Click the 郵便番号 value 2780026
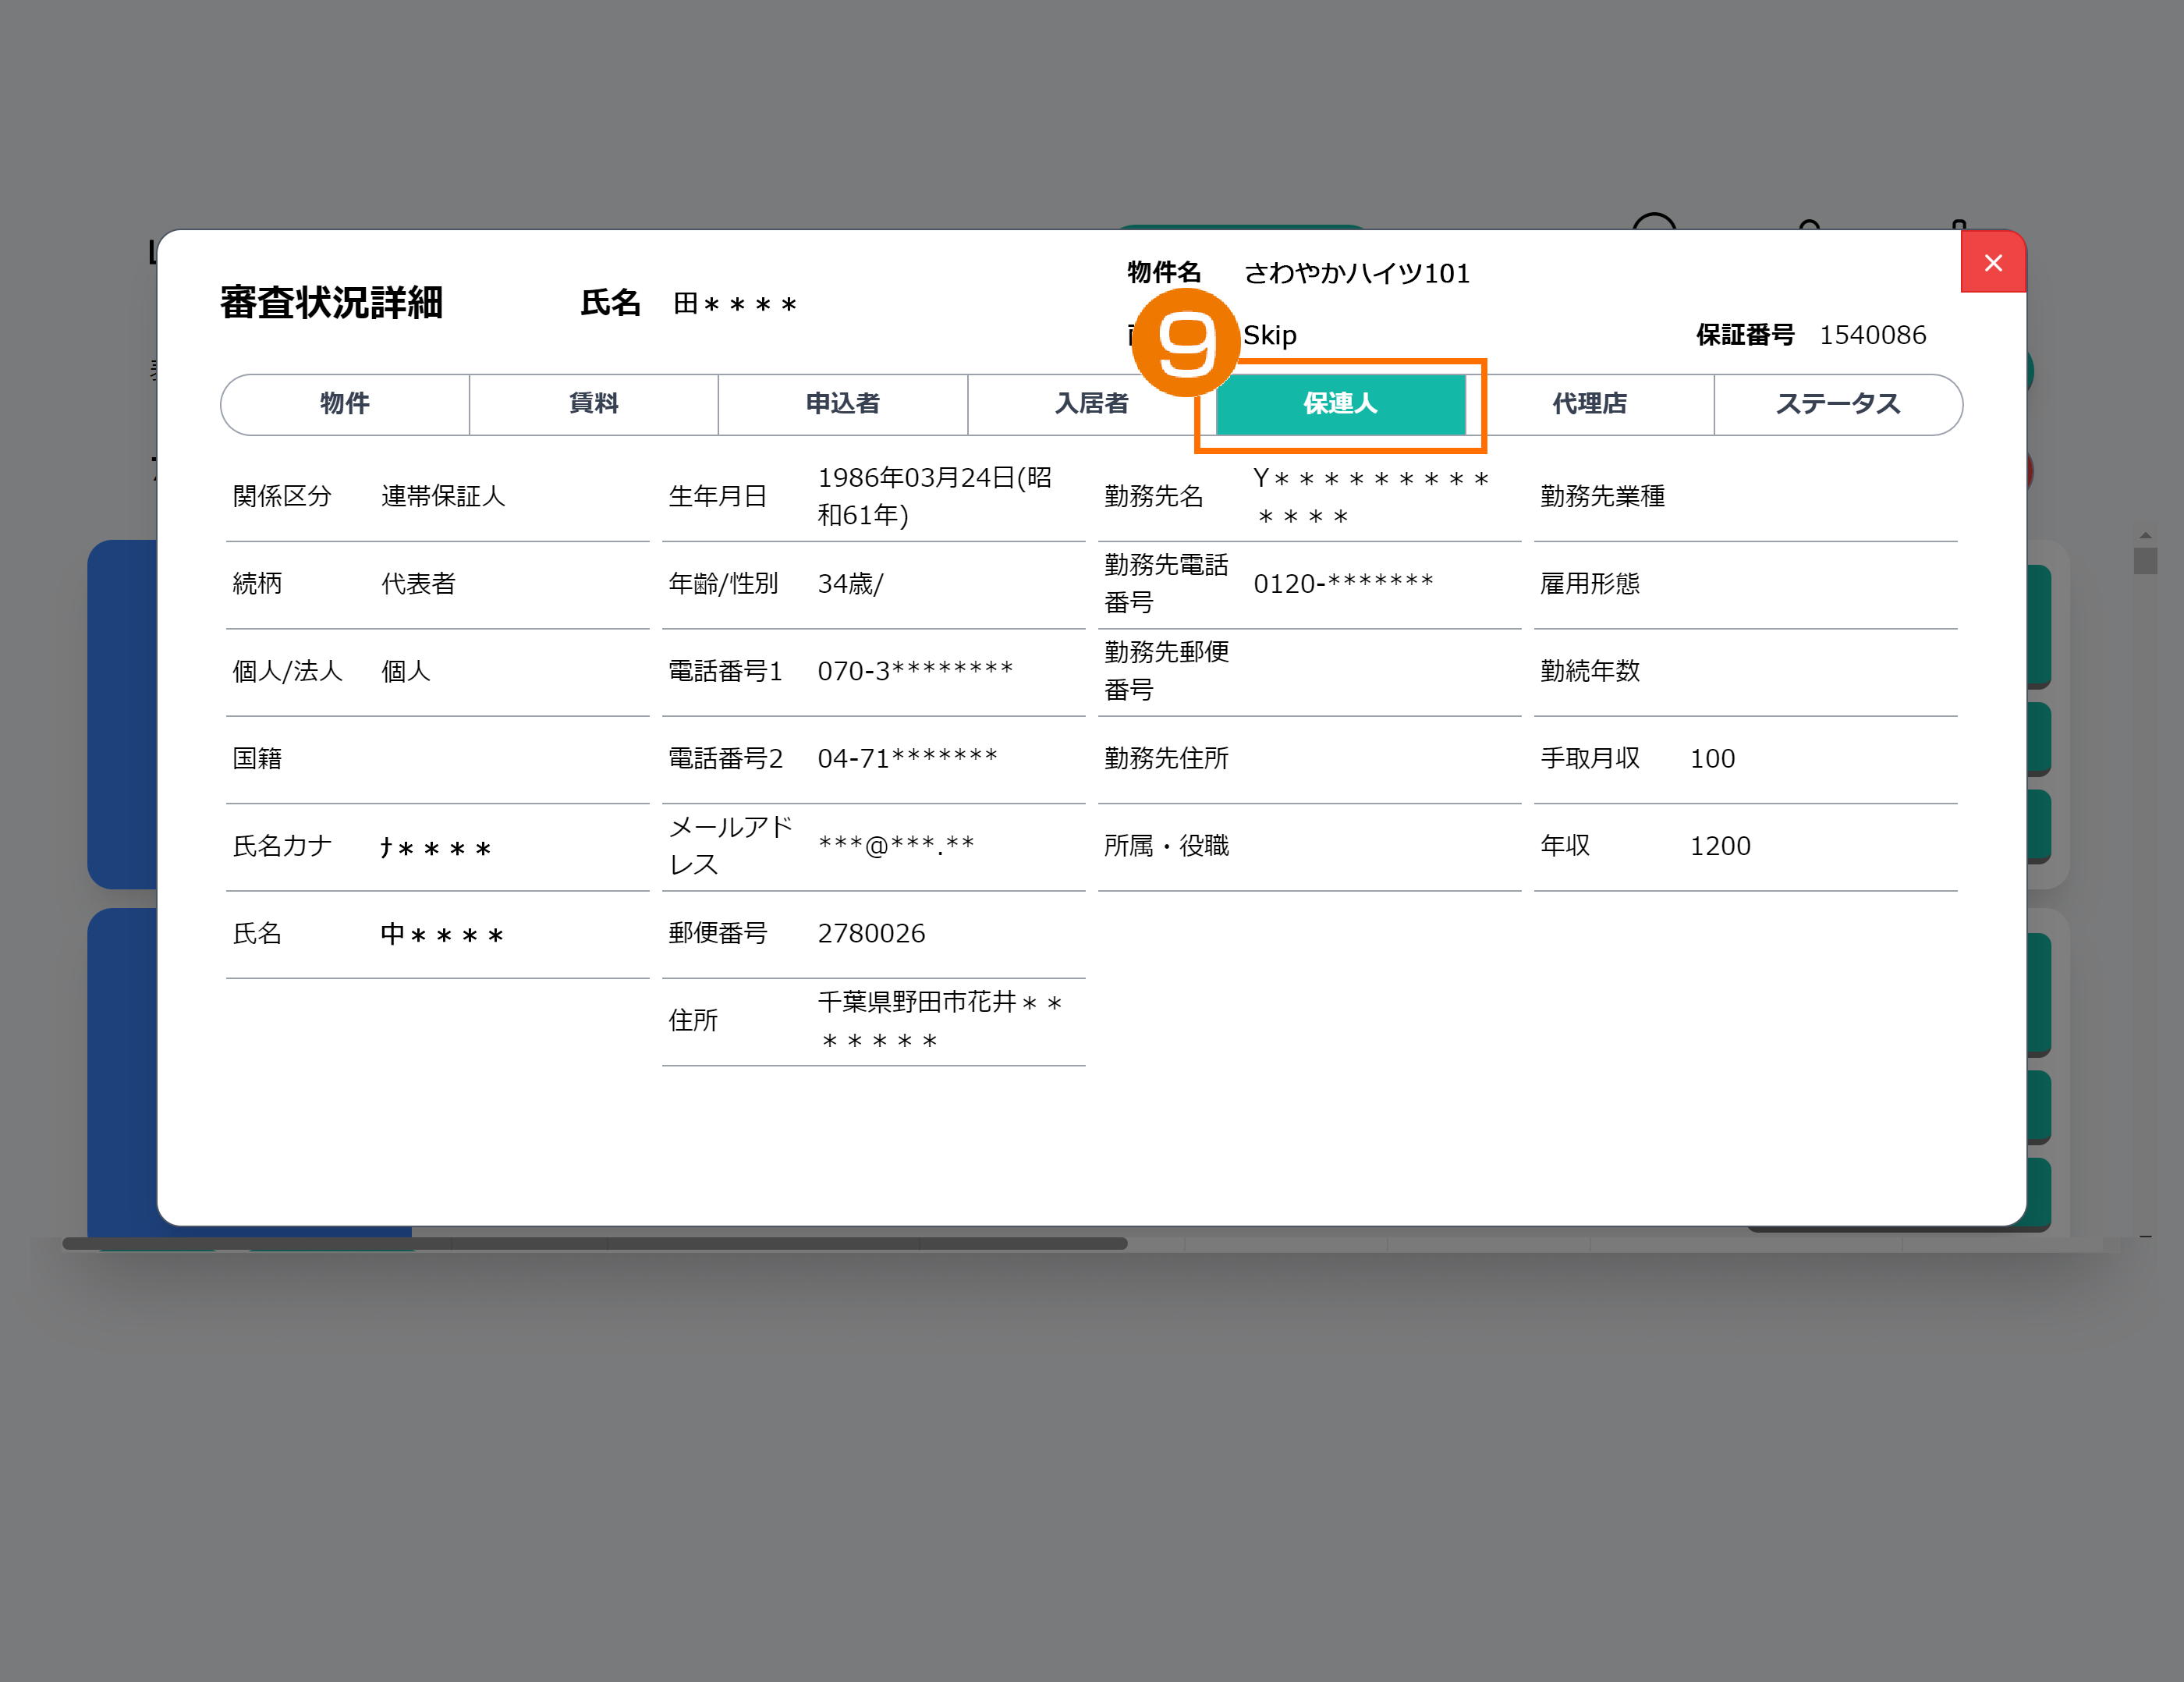The image size is (2184, 1682). click(871, 933)
